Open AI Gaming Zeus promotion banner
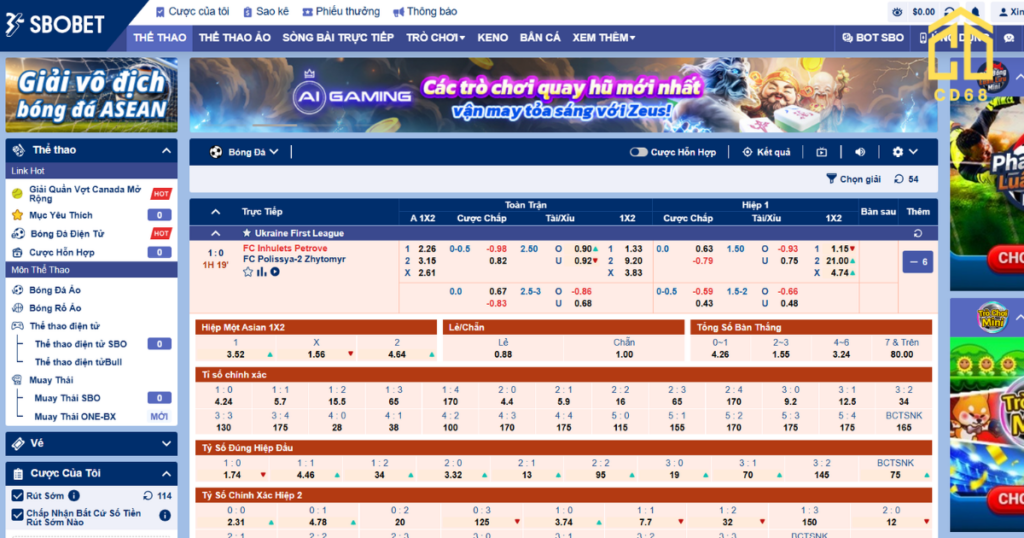Image resolution: width=1024 pixels, height=538 pixels. 564,95
